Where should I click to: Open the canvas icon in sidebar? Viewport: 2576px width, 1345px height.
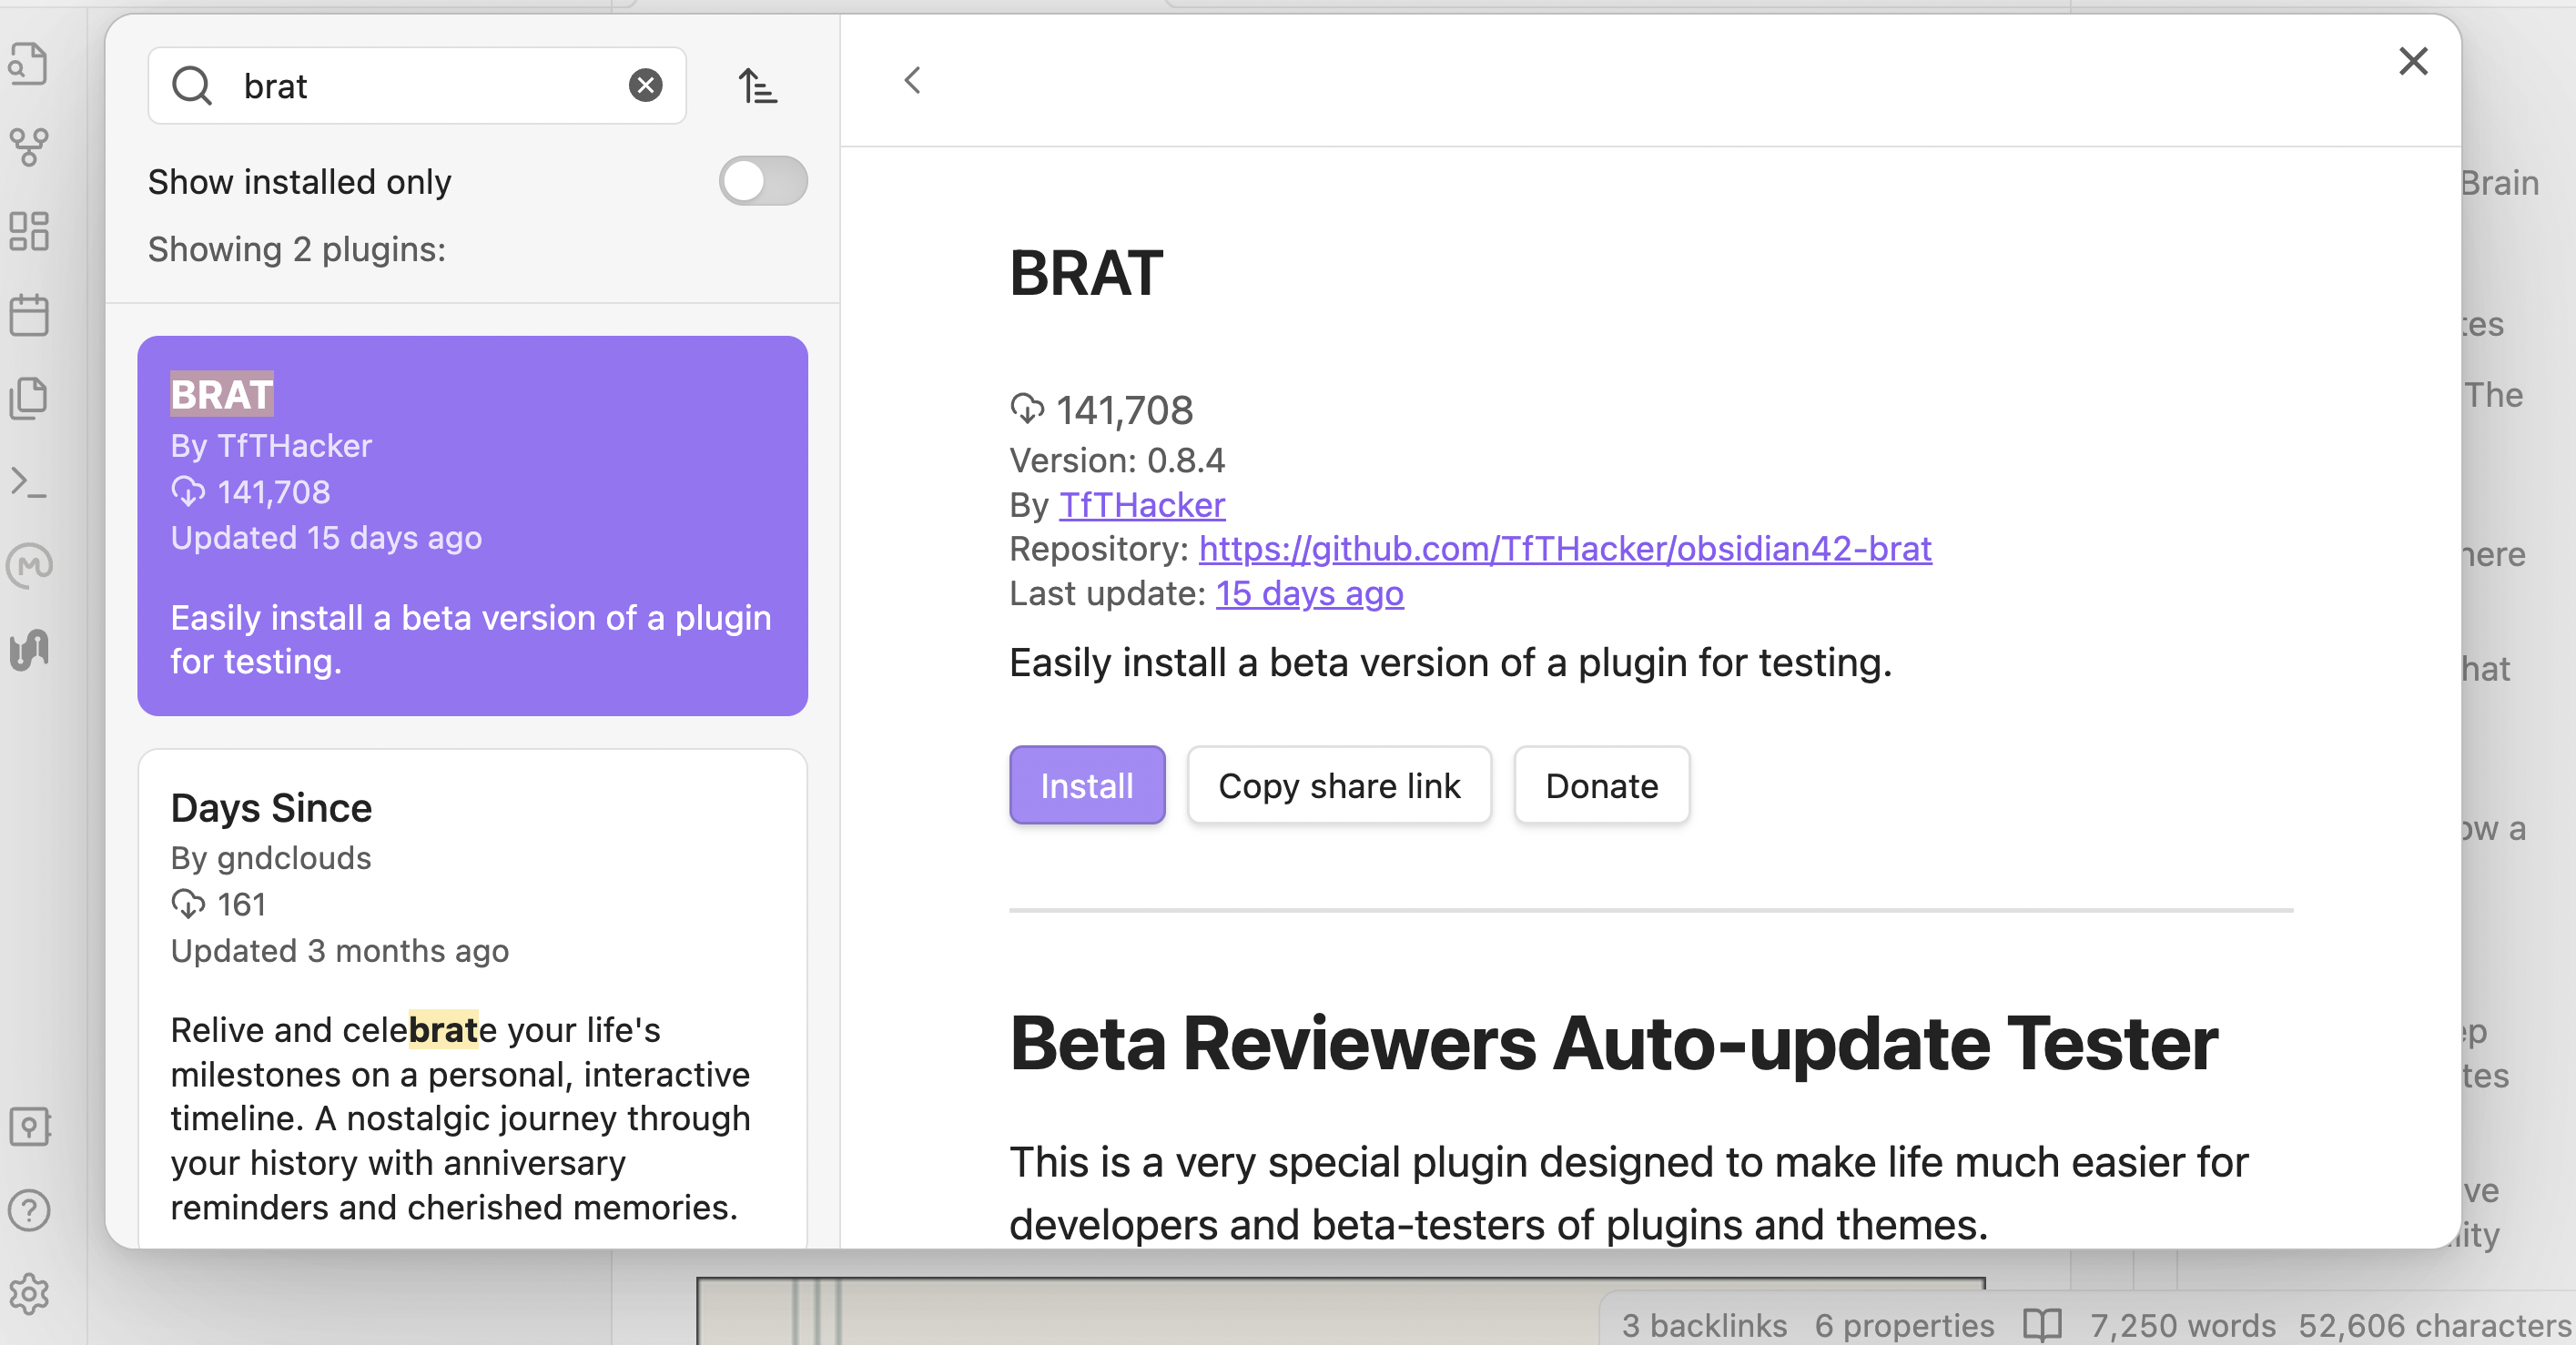pos(29,231)
